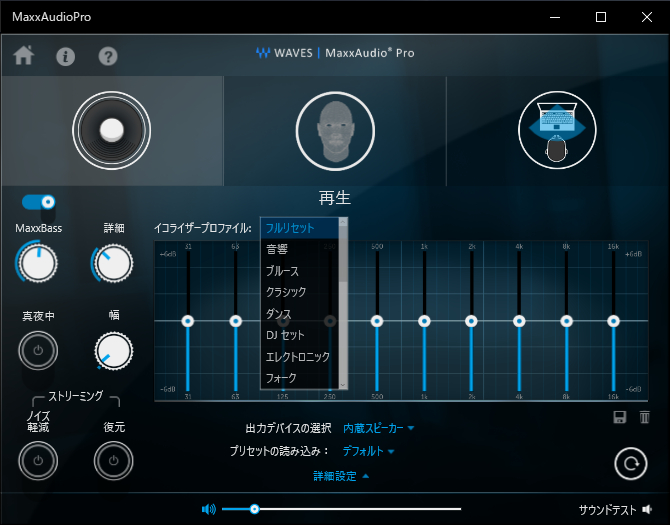Screen dimensions: 670x525
Task: Enable the 真夜中 midnight power button
Action: coord(38,351)
